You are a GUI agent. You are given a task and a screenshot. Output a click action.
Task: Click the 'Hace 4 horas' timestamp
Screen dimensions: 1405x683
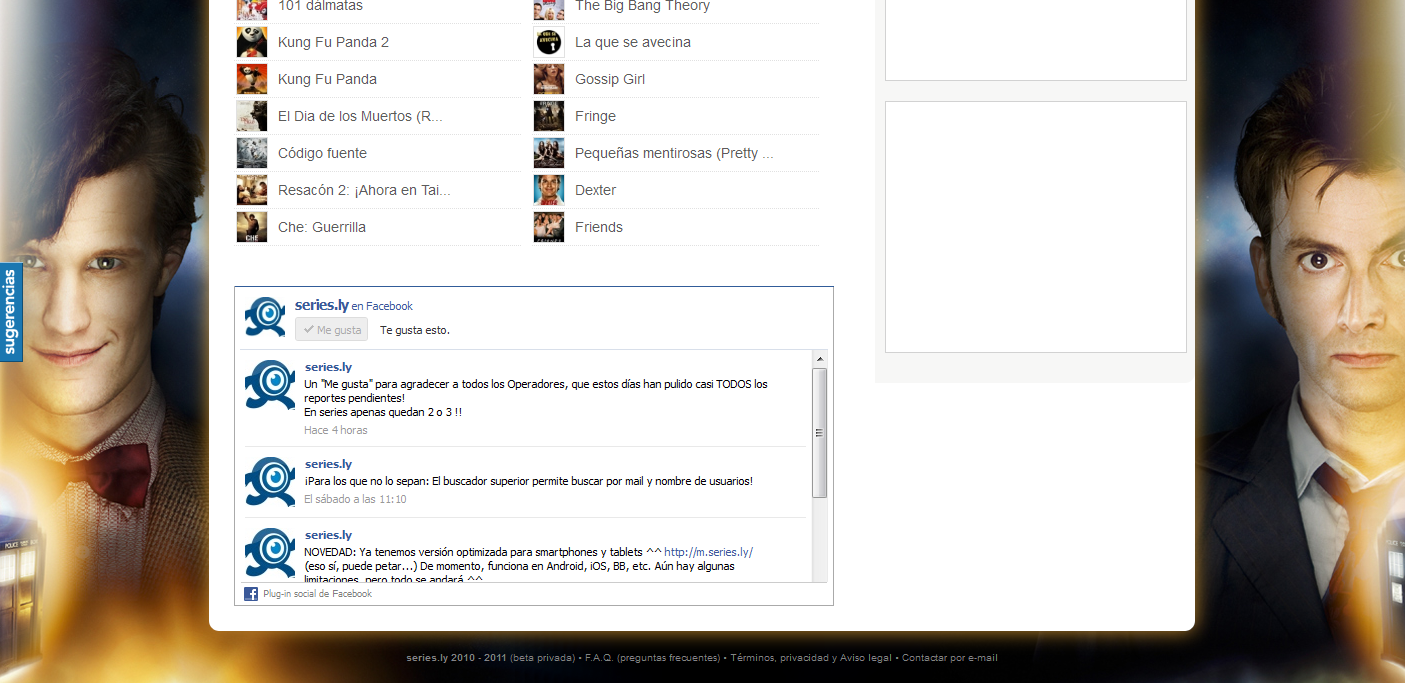pos(336,430)
